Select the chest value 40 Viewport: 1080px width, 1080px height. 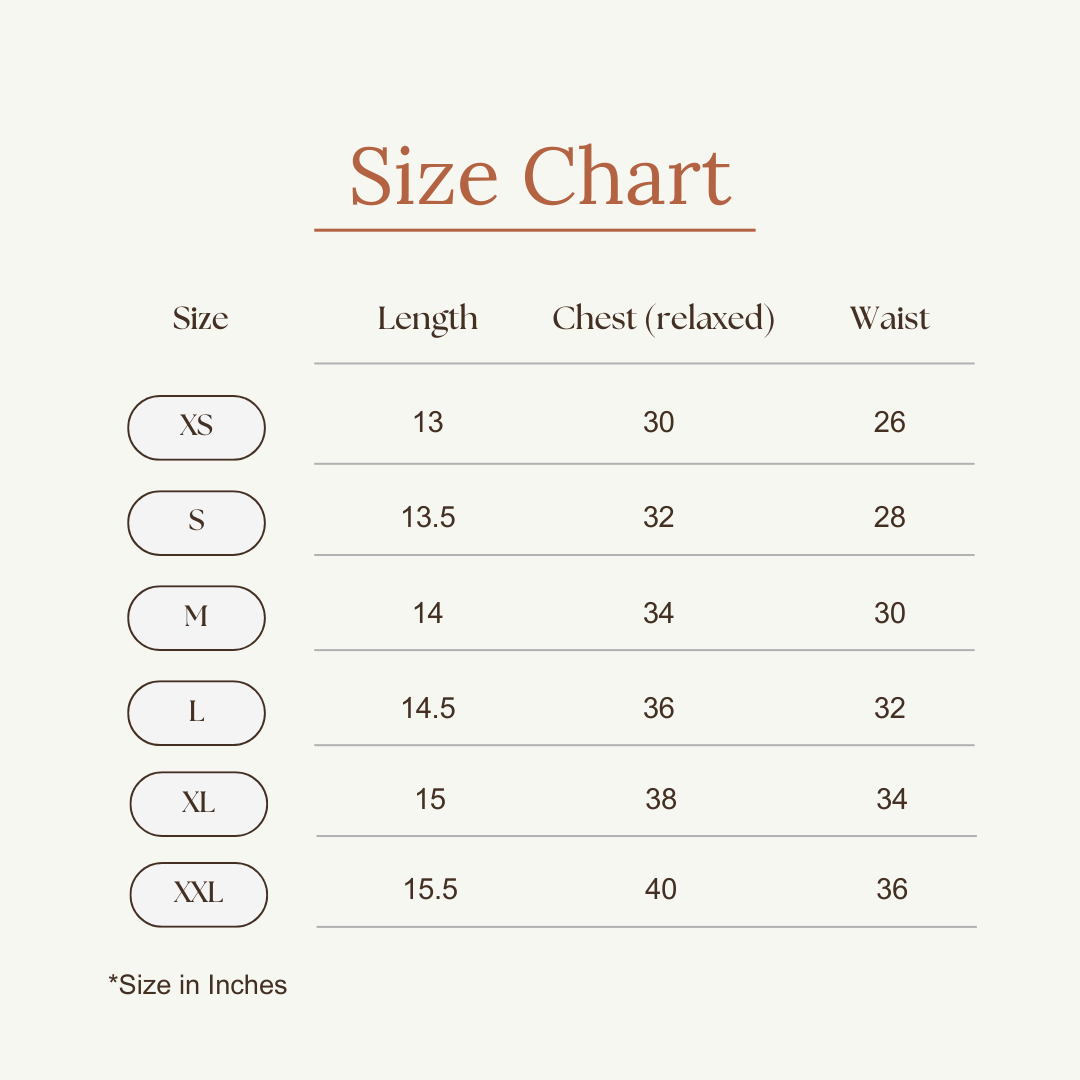[660, 889]
